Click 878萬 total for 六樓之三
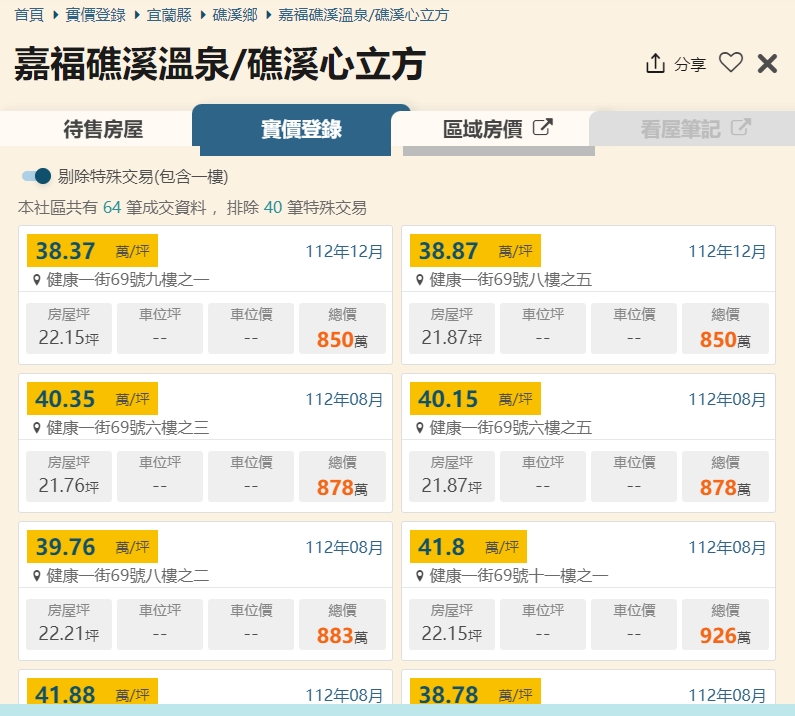This screenshot has height=716, width=795. click(x=342, y=487)
